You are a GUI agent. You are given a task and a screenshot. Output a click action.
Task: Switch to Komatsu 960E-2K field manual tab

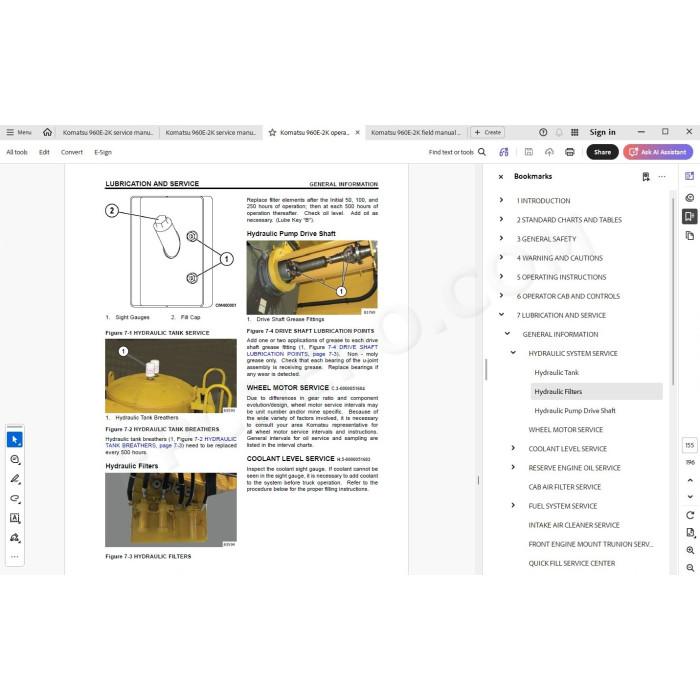[416, 132]
